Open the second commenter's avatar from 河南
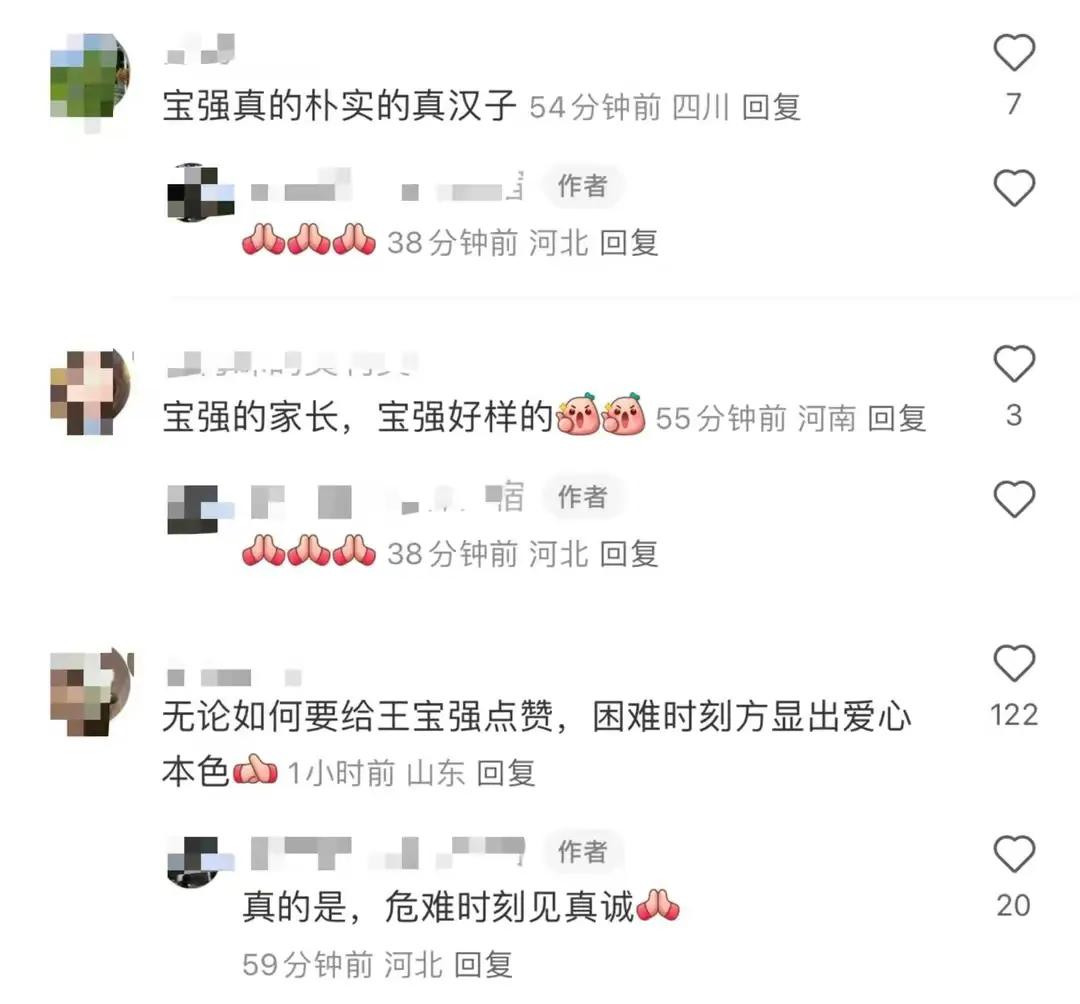The height and width of the screenshot is (1004, 1080). pyautogui.click(x=91, y=391)
